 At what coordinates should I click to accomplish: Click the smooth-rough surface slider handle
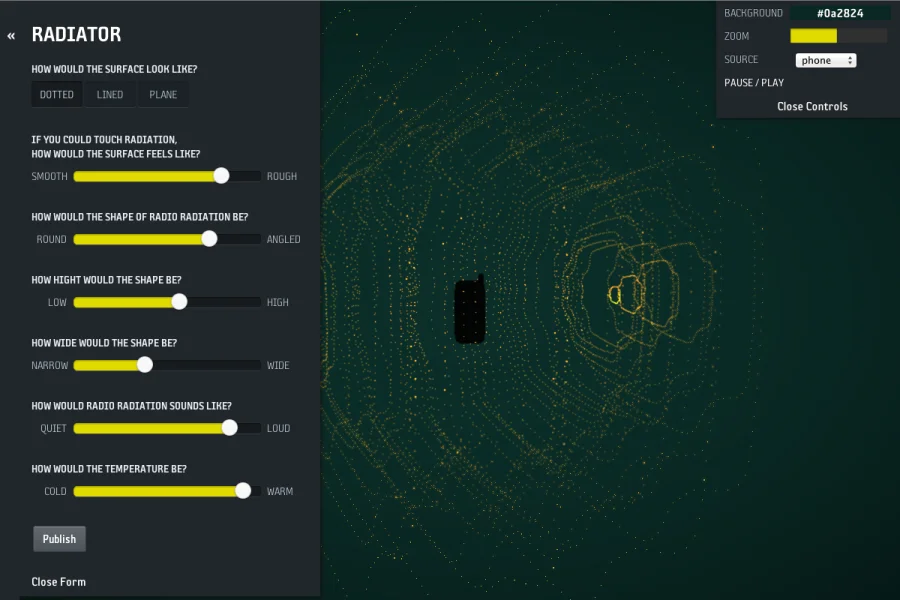[x=221, y=176]
